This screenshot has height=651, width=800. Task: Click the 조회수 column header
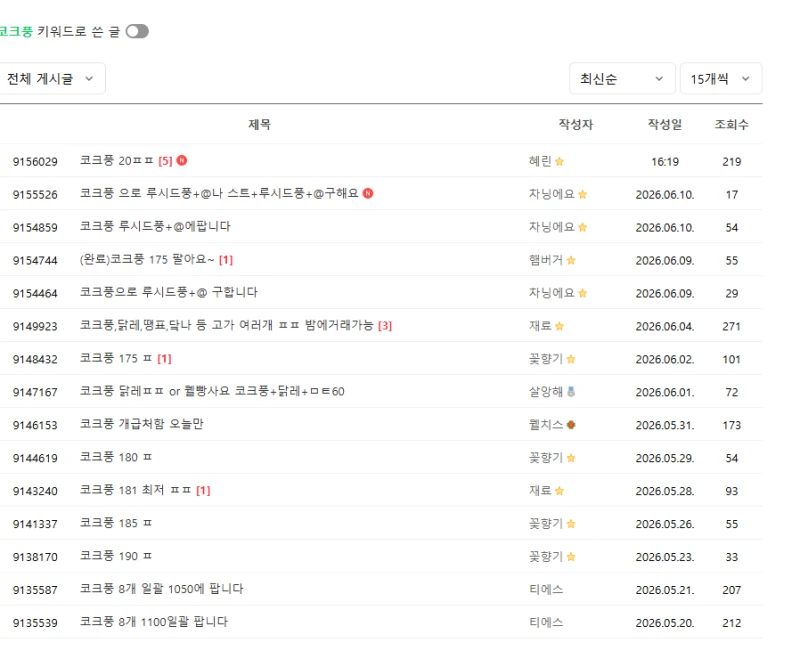coord(732,124)
